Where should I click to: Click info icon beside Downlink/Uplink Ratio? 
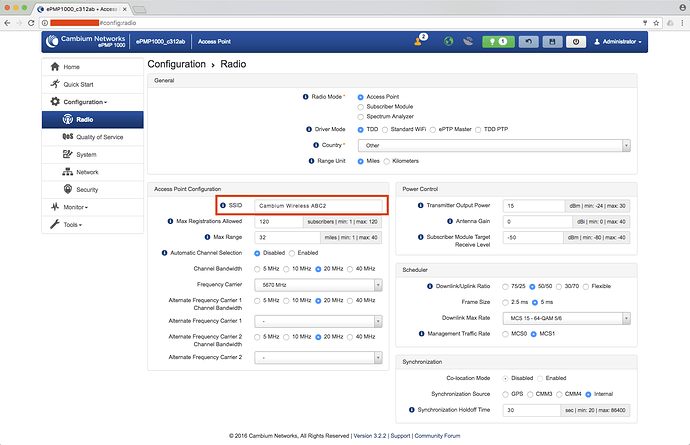pos(429,287)
